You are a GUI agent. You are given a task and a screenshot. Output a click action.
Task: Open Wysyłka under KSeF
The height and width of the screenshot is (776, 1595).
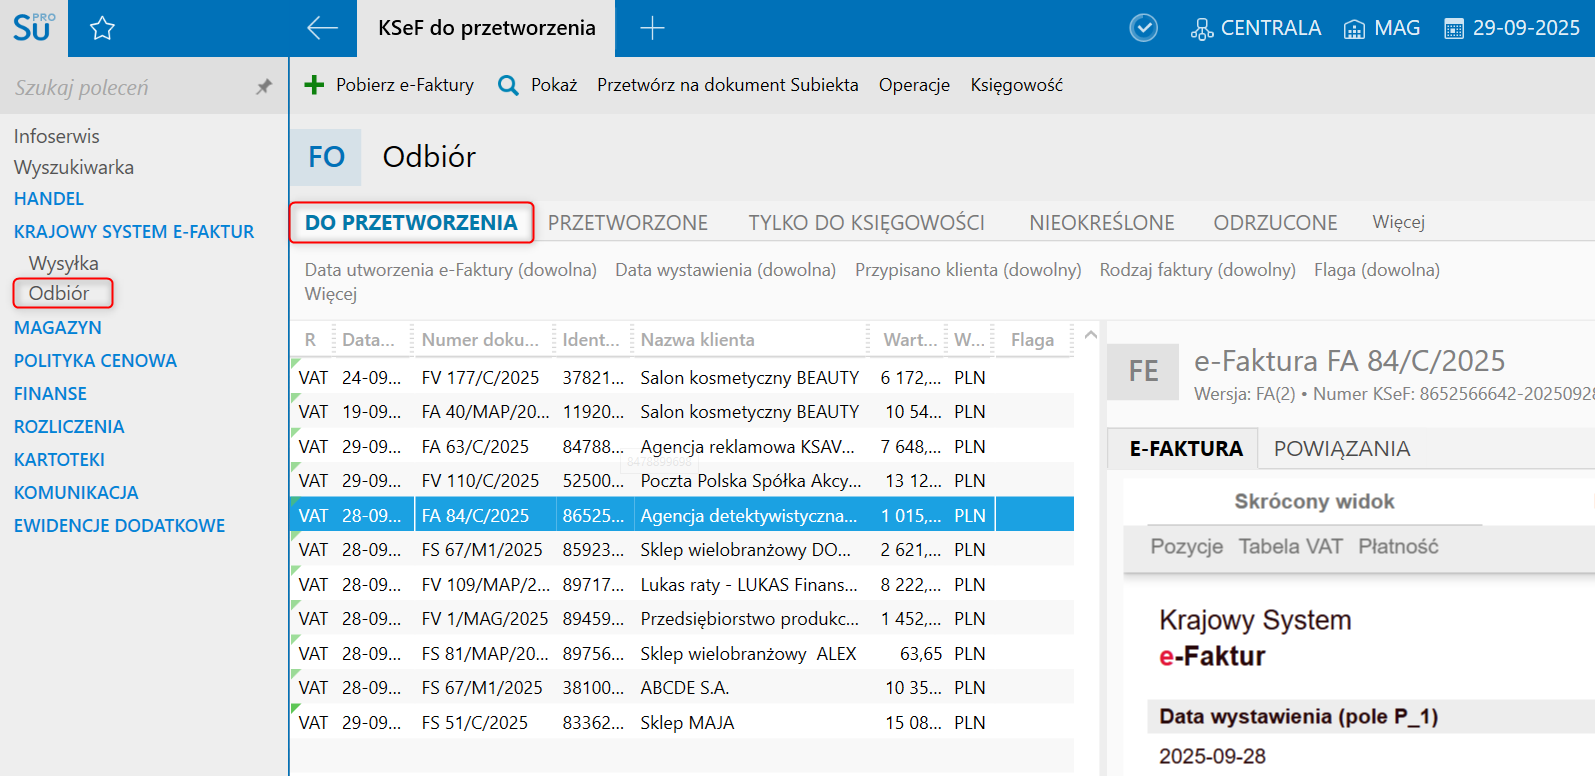click(x=64, y=263)
